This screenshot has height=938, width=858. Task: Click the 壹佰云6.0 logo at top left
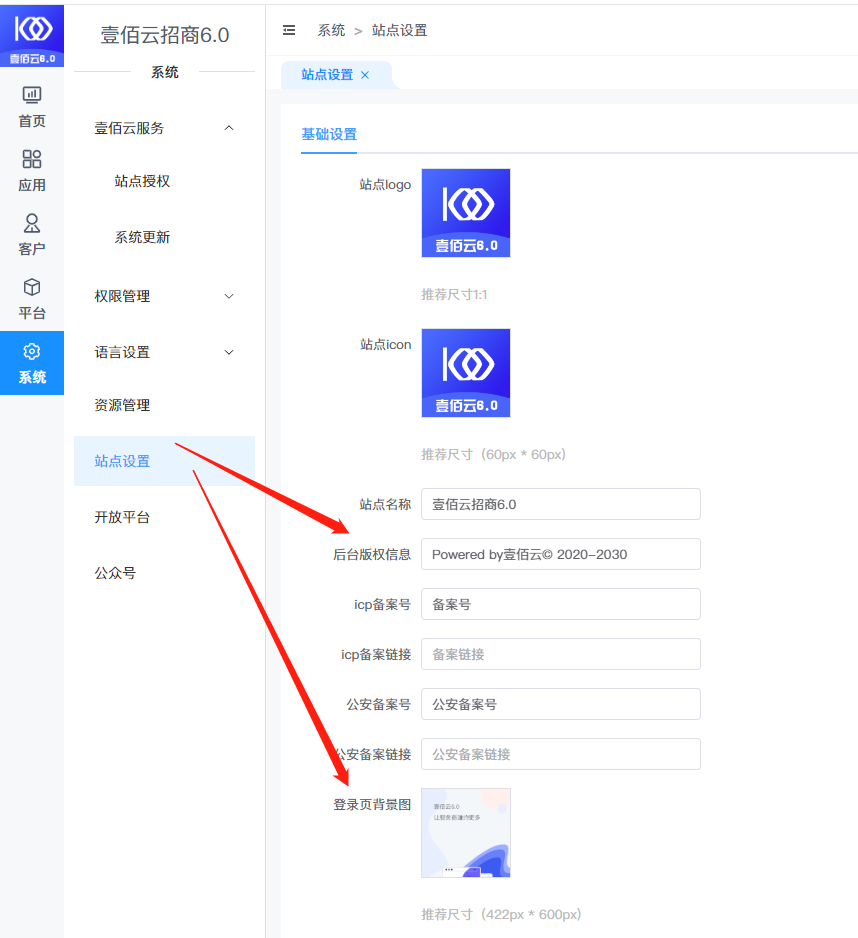(x=32, y=34)
